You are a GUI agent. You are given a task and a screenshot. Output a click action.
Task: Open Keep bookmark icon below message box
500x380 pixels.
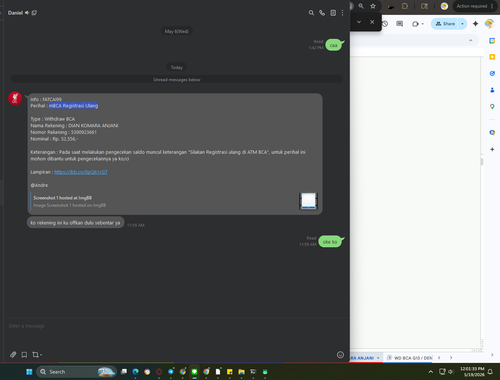tap(24, 355)
